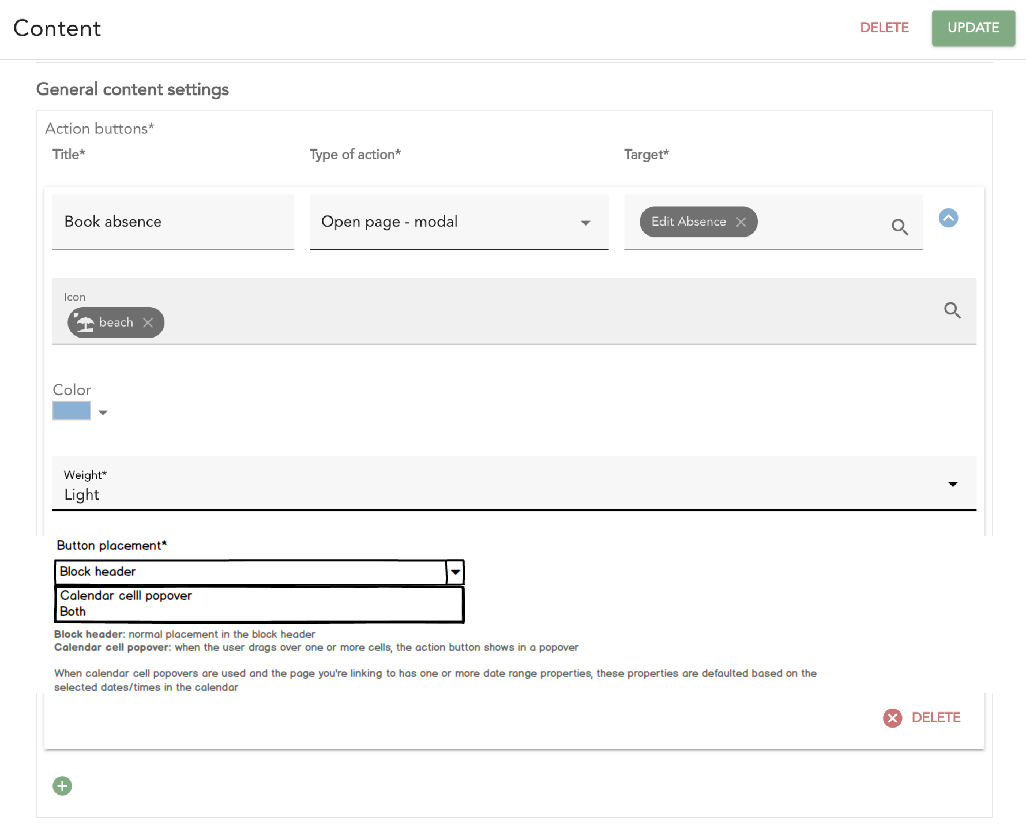Click the green add action button icon
Image resolution: width=1026 pixels, height=827 pixels.
(x=62, y=786)
